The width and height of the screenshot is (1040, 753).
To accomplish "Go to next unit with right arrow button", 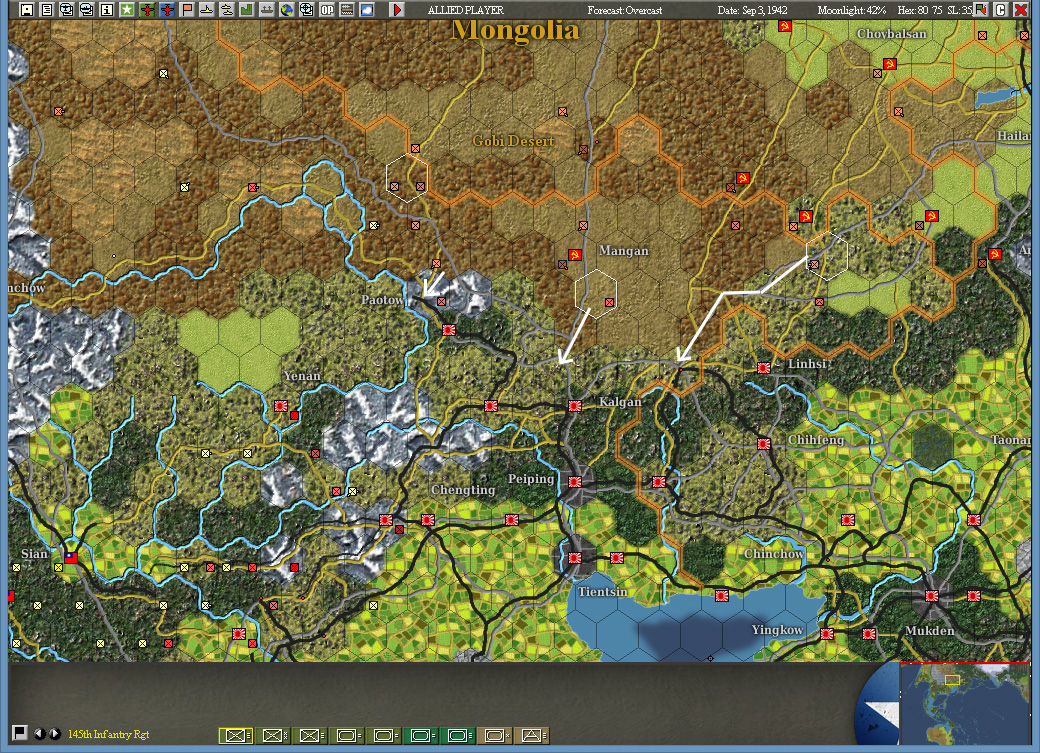I will click(56, 734).
